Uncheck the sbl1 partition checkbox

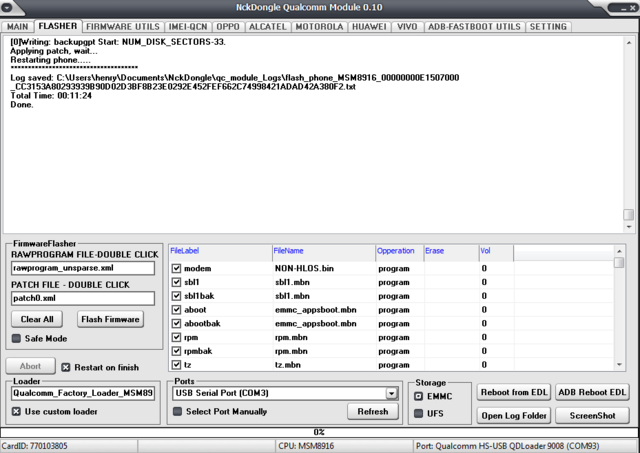(176, 282)
